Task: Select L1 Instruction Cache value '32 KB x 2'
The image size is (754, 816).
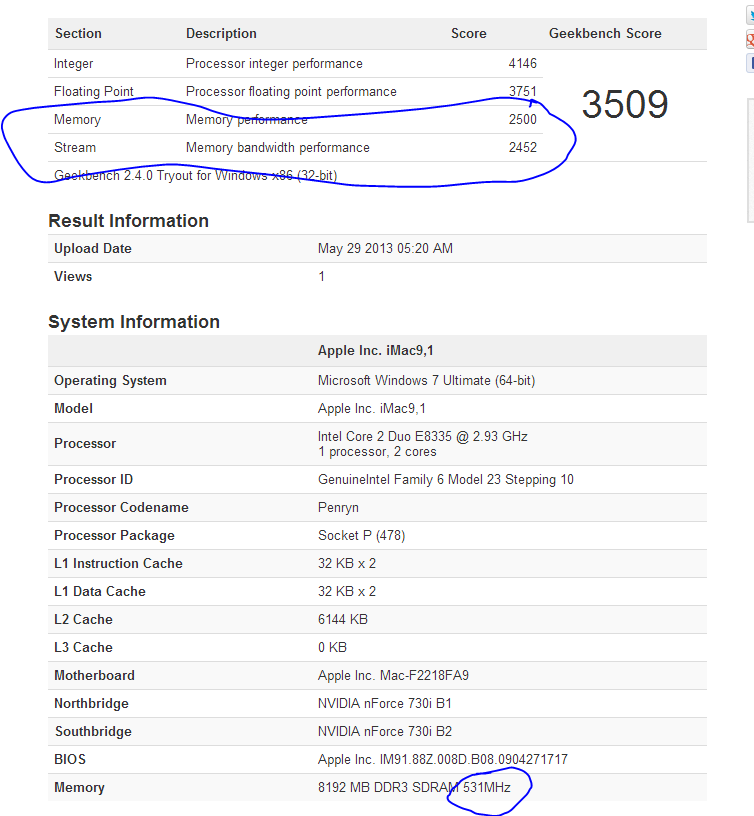Action: click(x=347, y=564)
